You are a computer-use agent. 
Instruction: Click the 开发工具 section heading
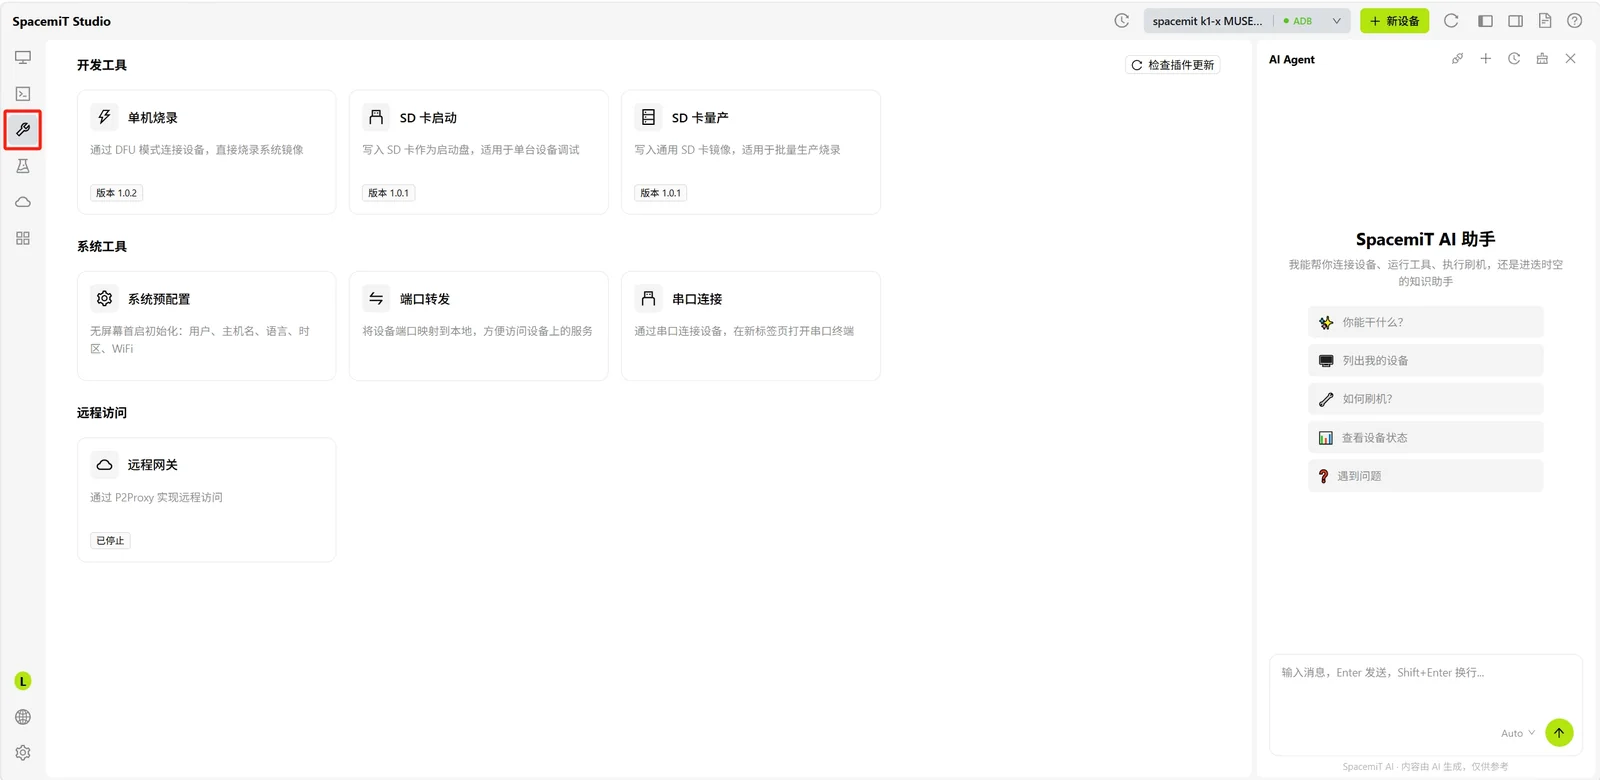point(102,65)
